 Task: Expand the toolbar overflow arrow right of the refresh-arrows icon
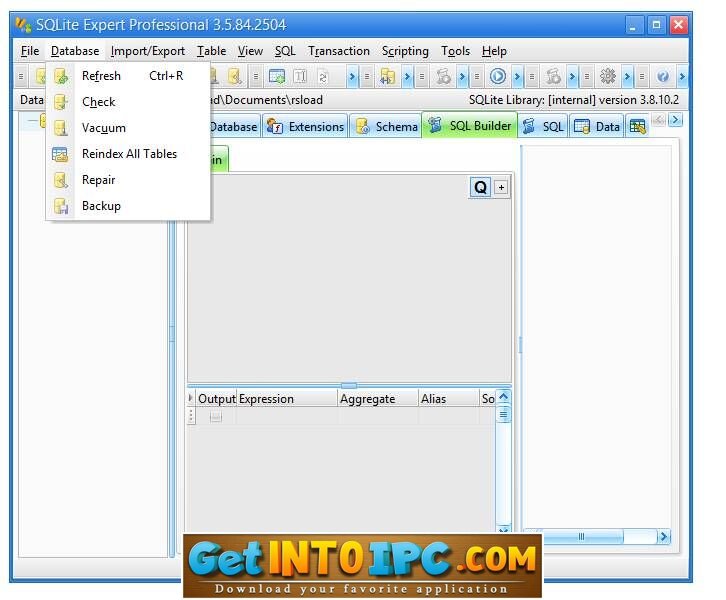[x=352, y=77]
